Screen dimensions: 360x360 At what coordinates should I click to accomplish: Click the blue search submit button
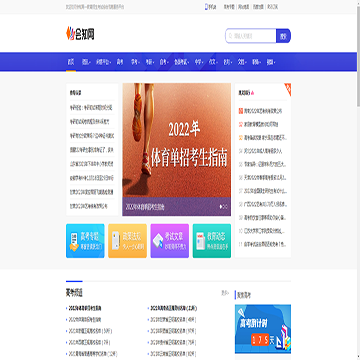point(283,36)
